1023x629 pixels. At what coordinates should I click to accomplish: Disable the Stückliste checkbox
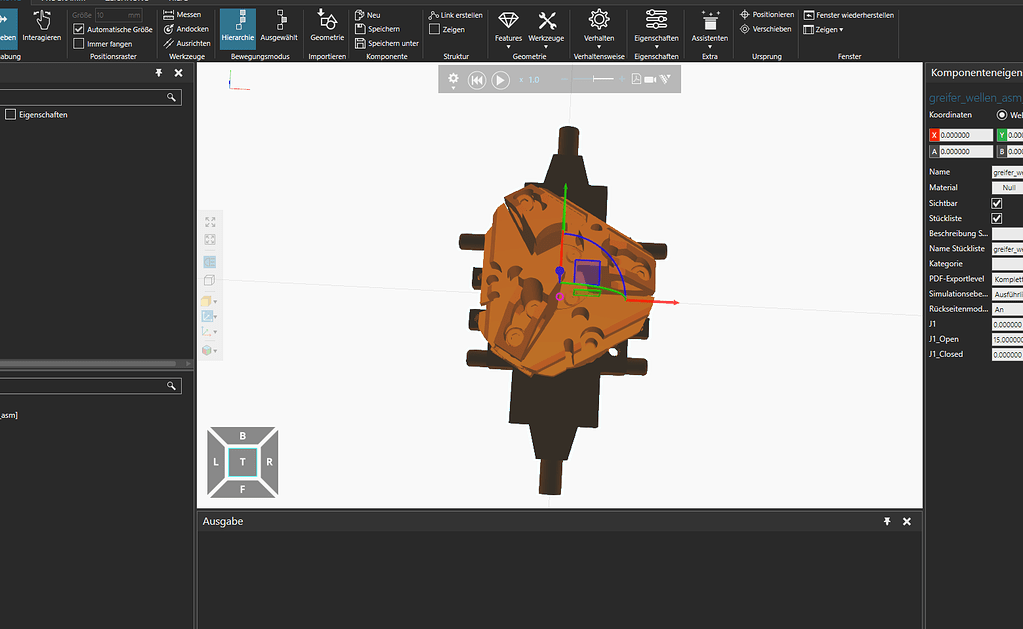point(997,218)
